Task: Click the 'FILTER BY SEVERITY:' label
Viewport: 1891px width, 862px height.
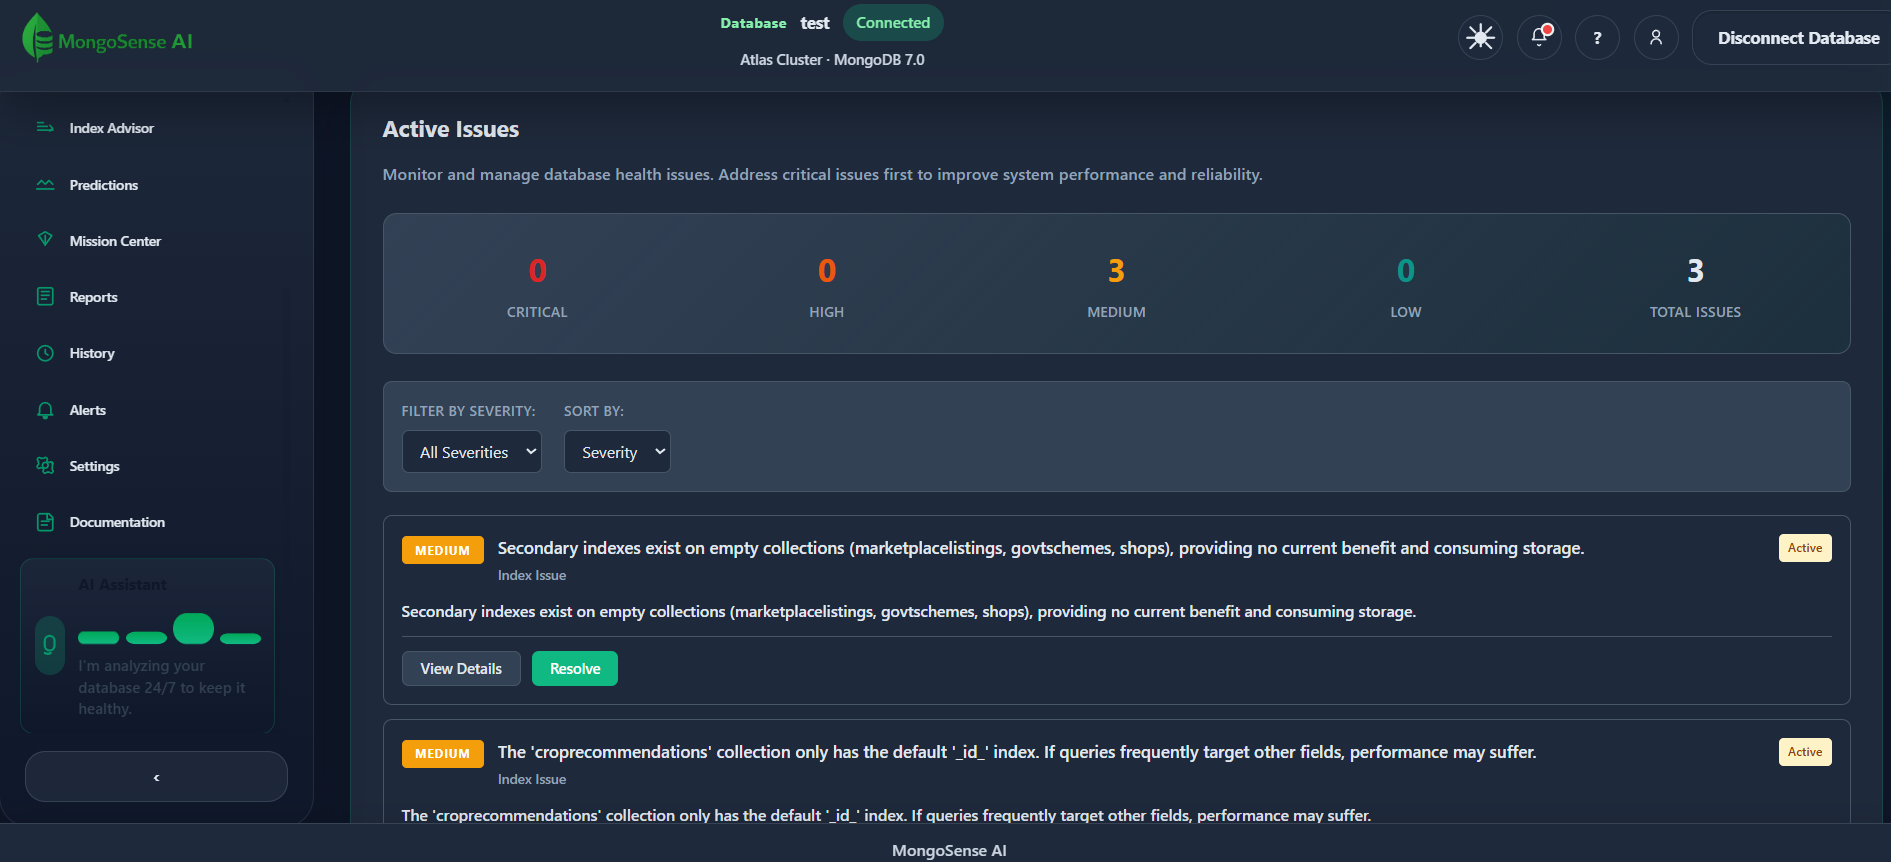Action: pos(468,411)
